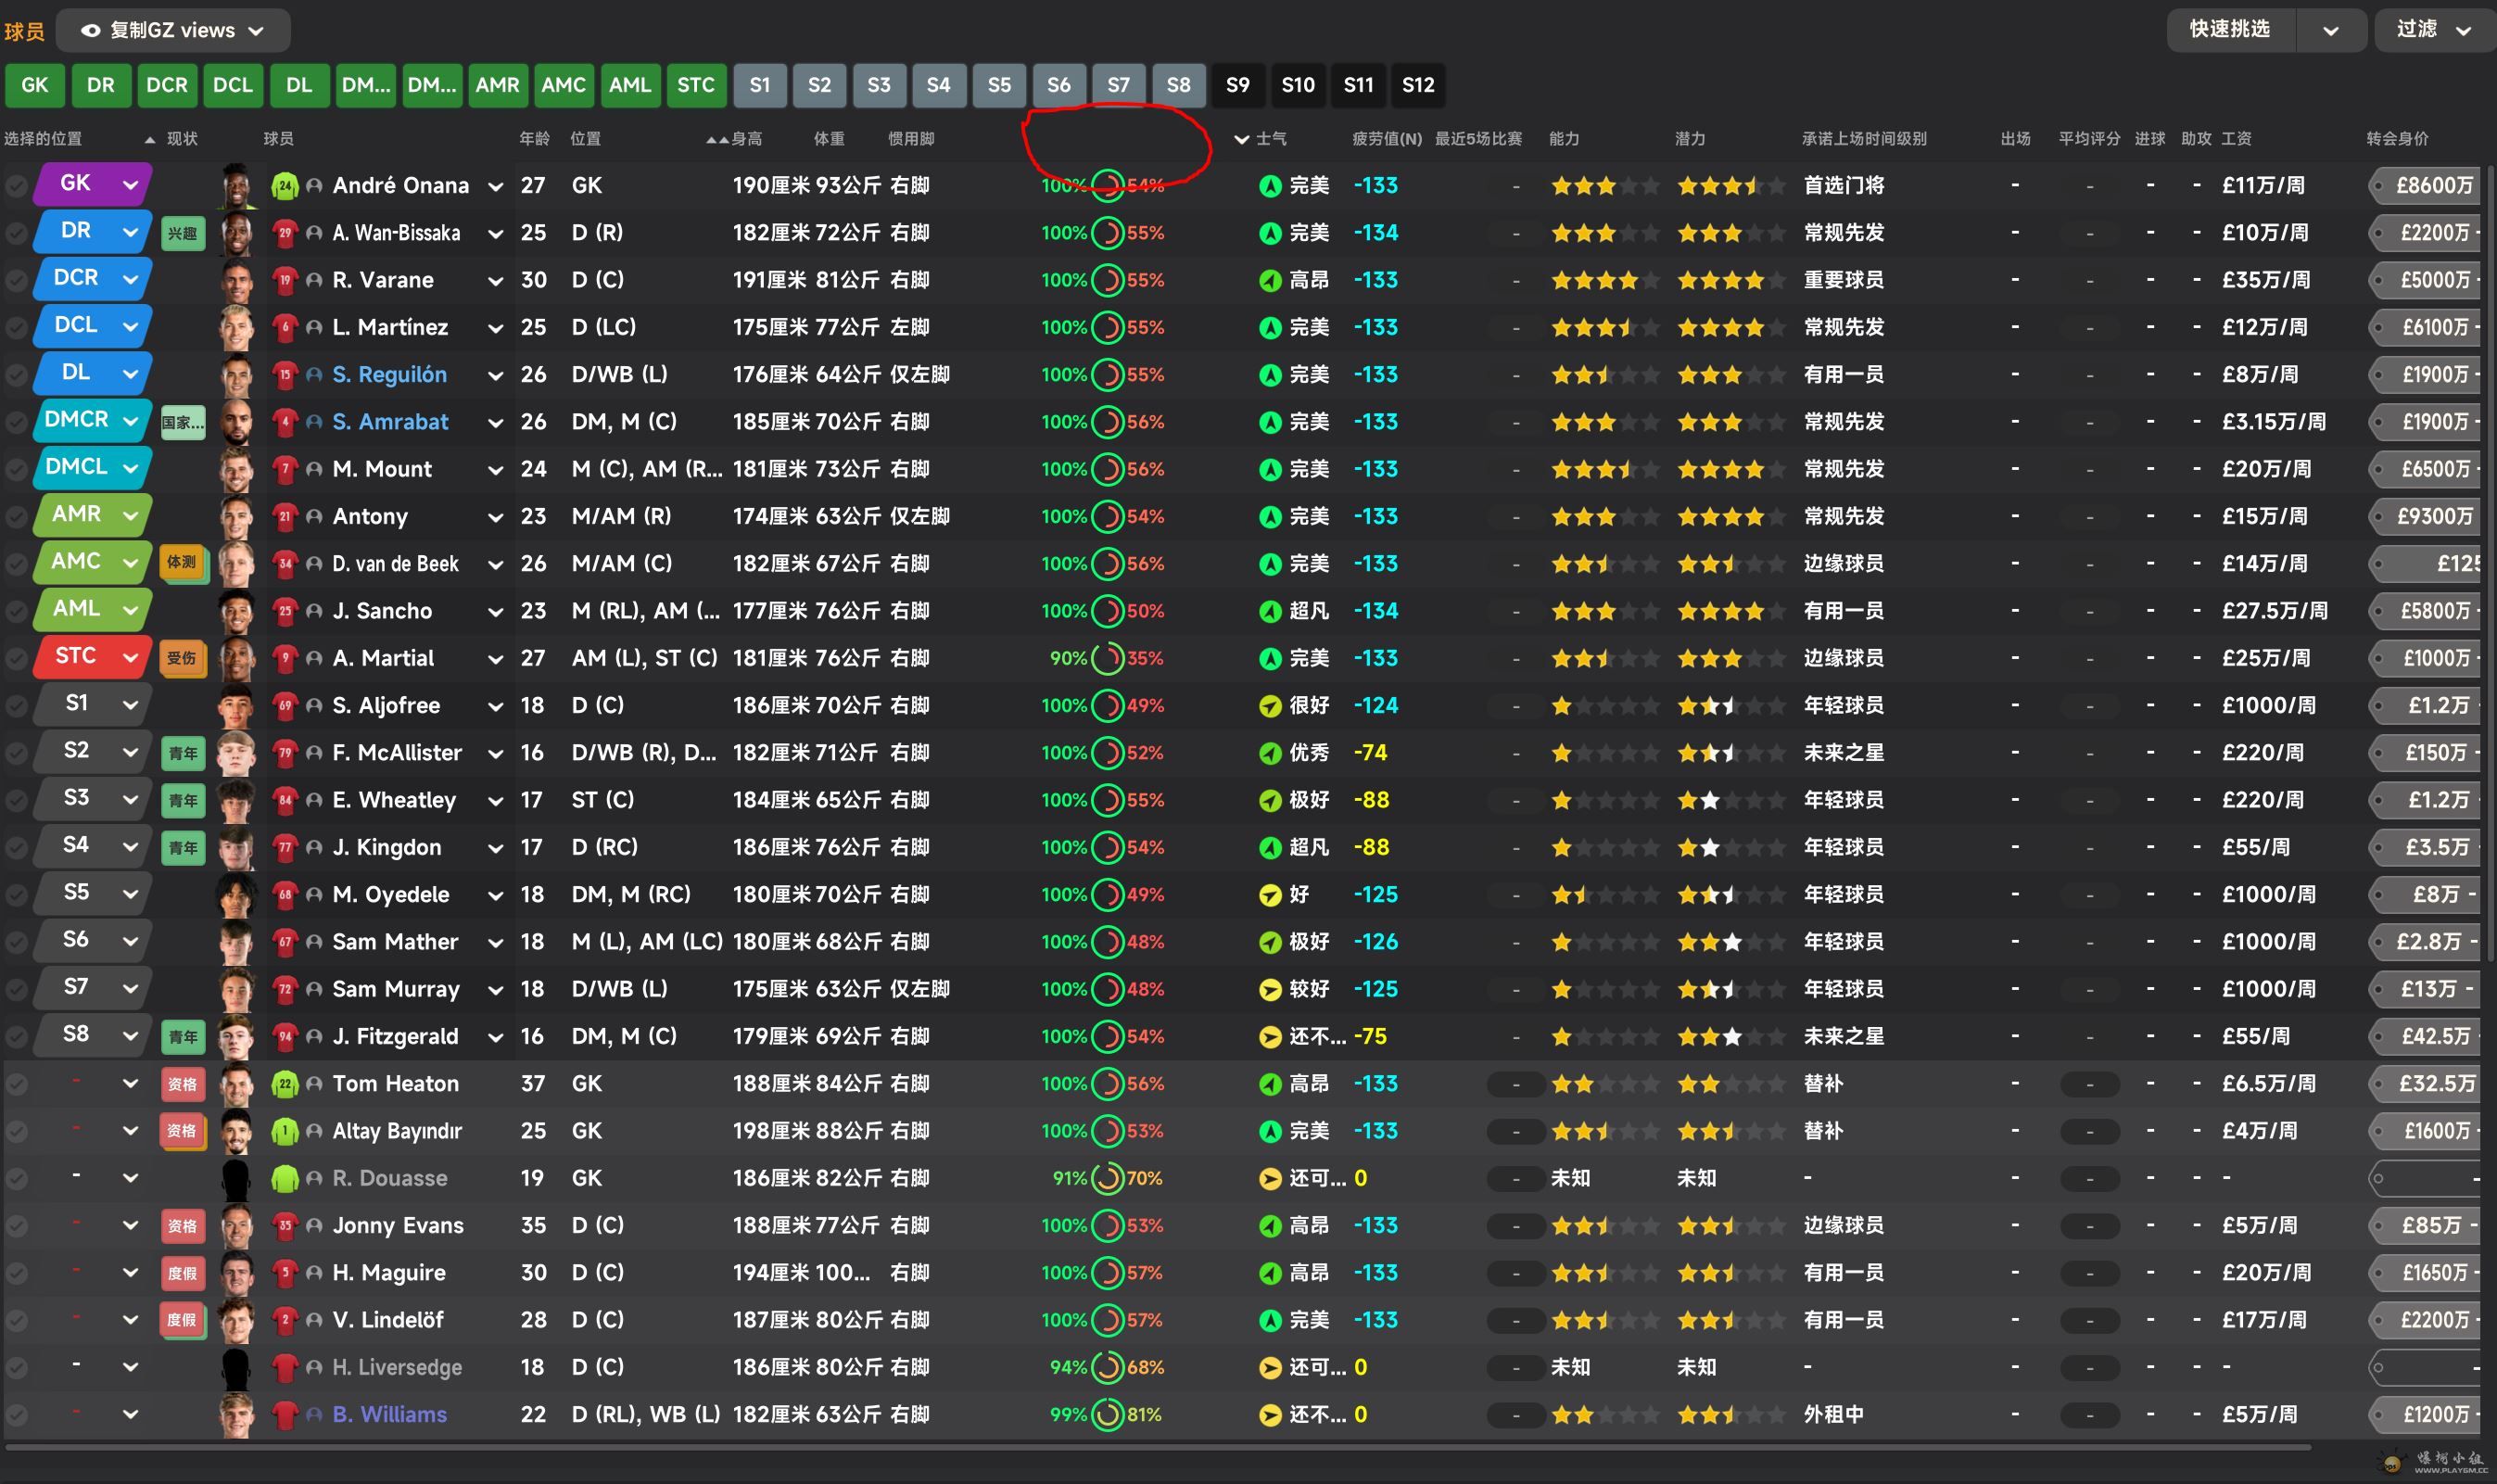This screenshot has height=1484, width=2497.
Task: Click Jonny Evans' person info icon
Action: (x=314, y=1226)
